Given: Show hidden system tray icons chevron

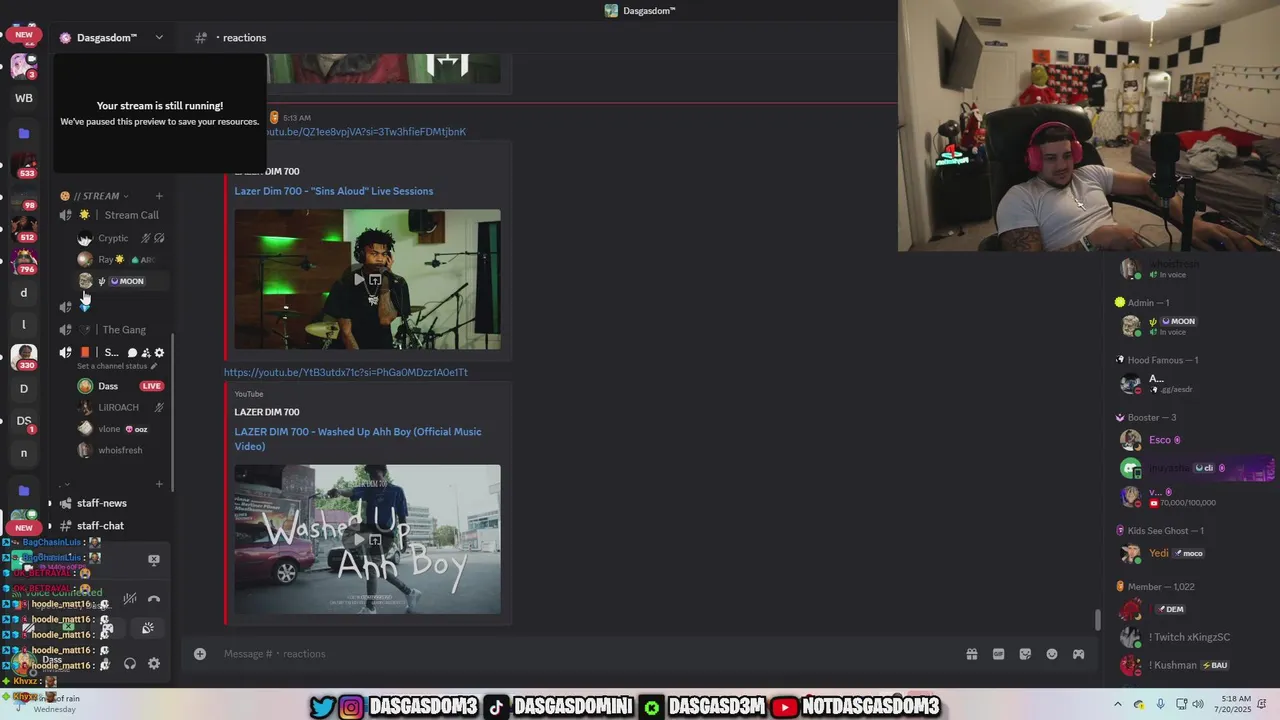Looking at the screenshot, I should tap(1118, 704).
